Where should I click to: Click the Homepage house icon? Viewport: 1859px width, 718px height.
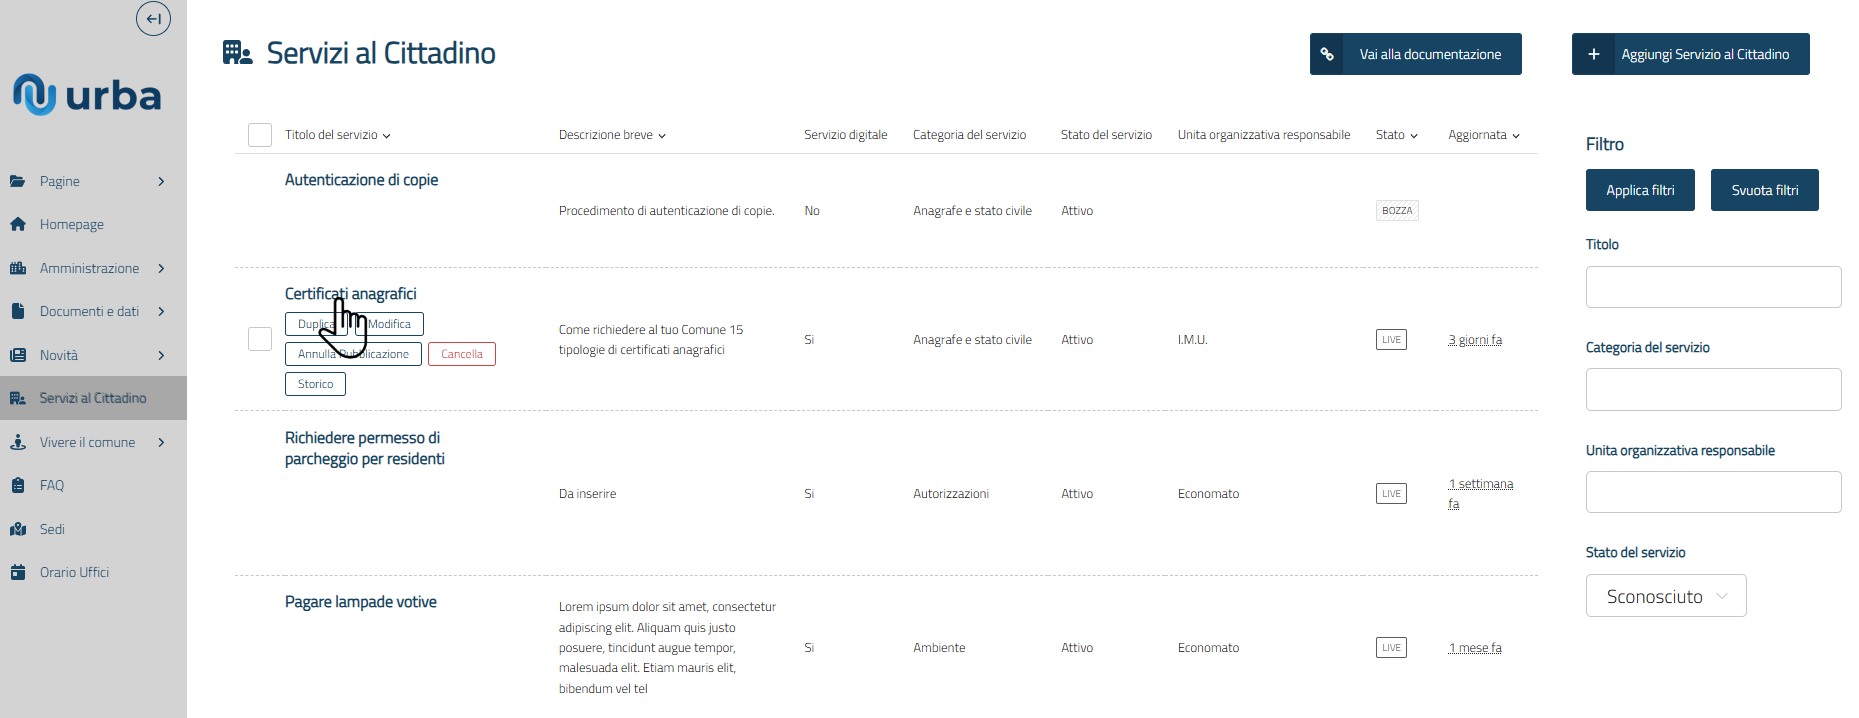click(18, 225)
